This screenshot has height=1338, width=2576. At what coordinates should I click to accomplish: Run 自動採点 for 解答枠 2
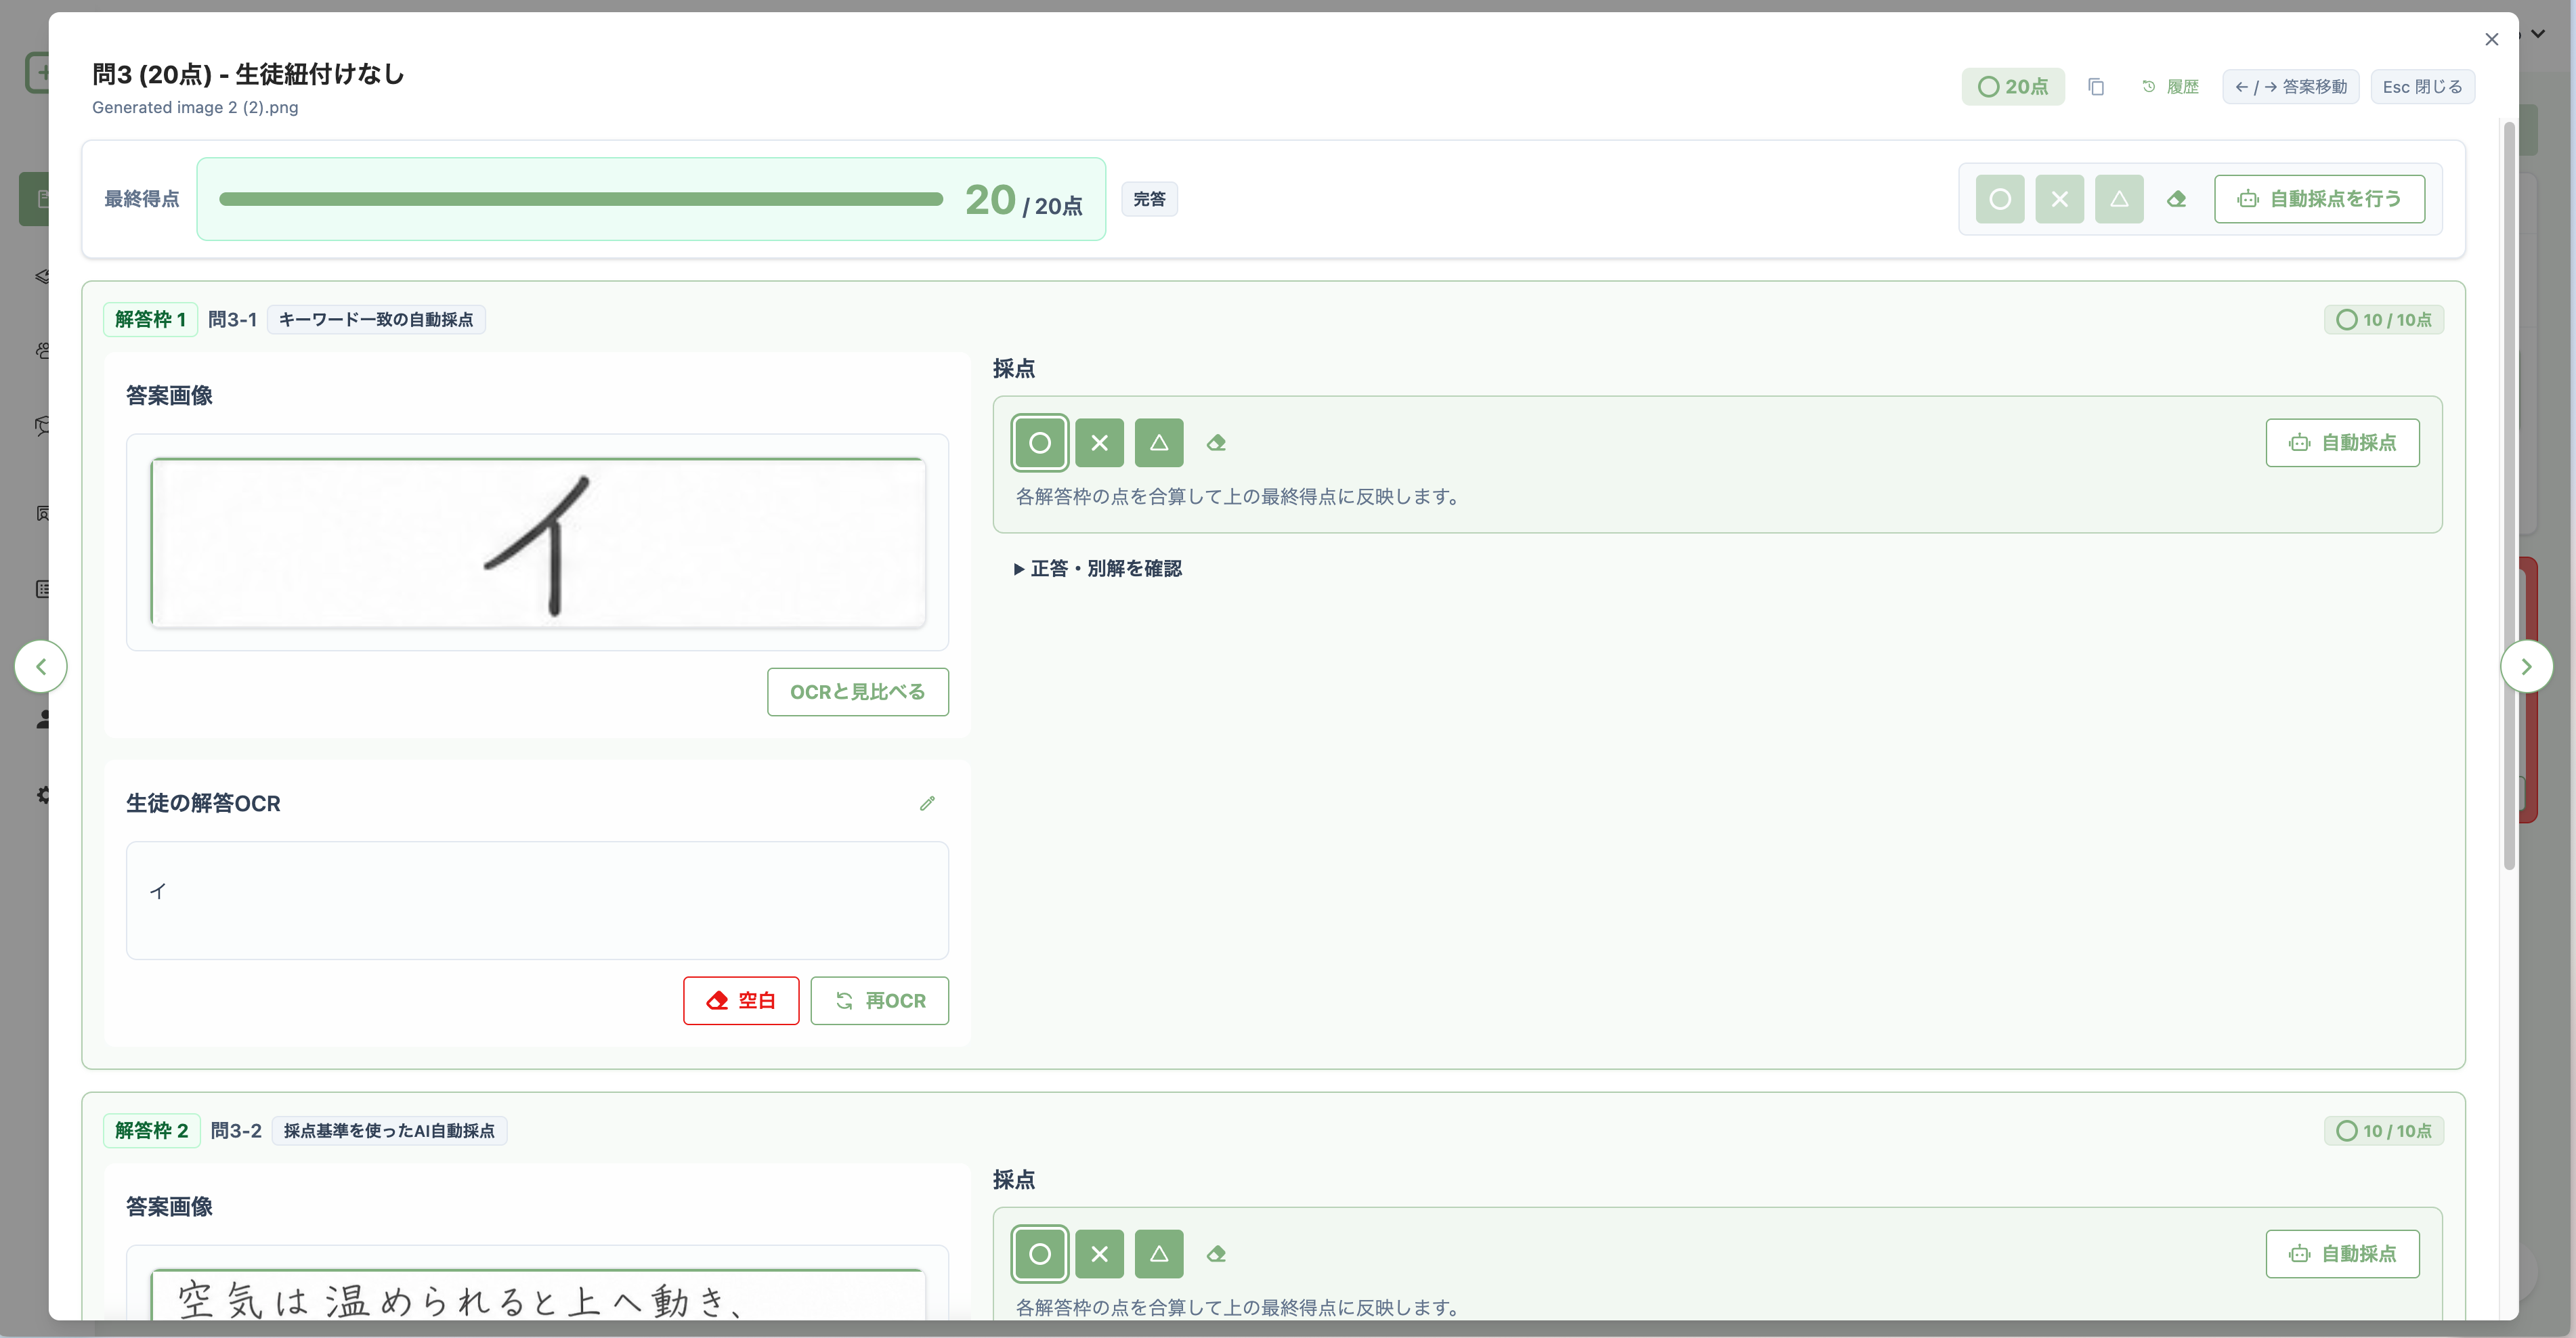tap(2342, 1254)
